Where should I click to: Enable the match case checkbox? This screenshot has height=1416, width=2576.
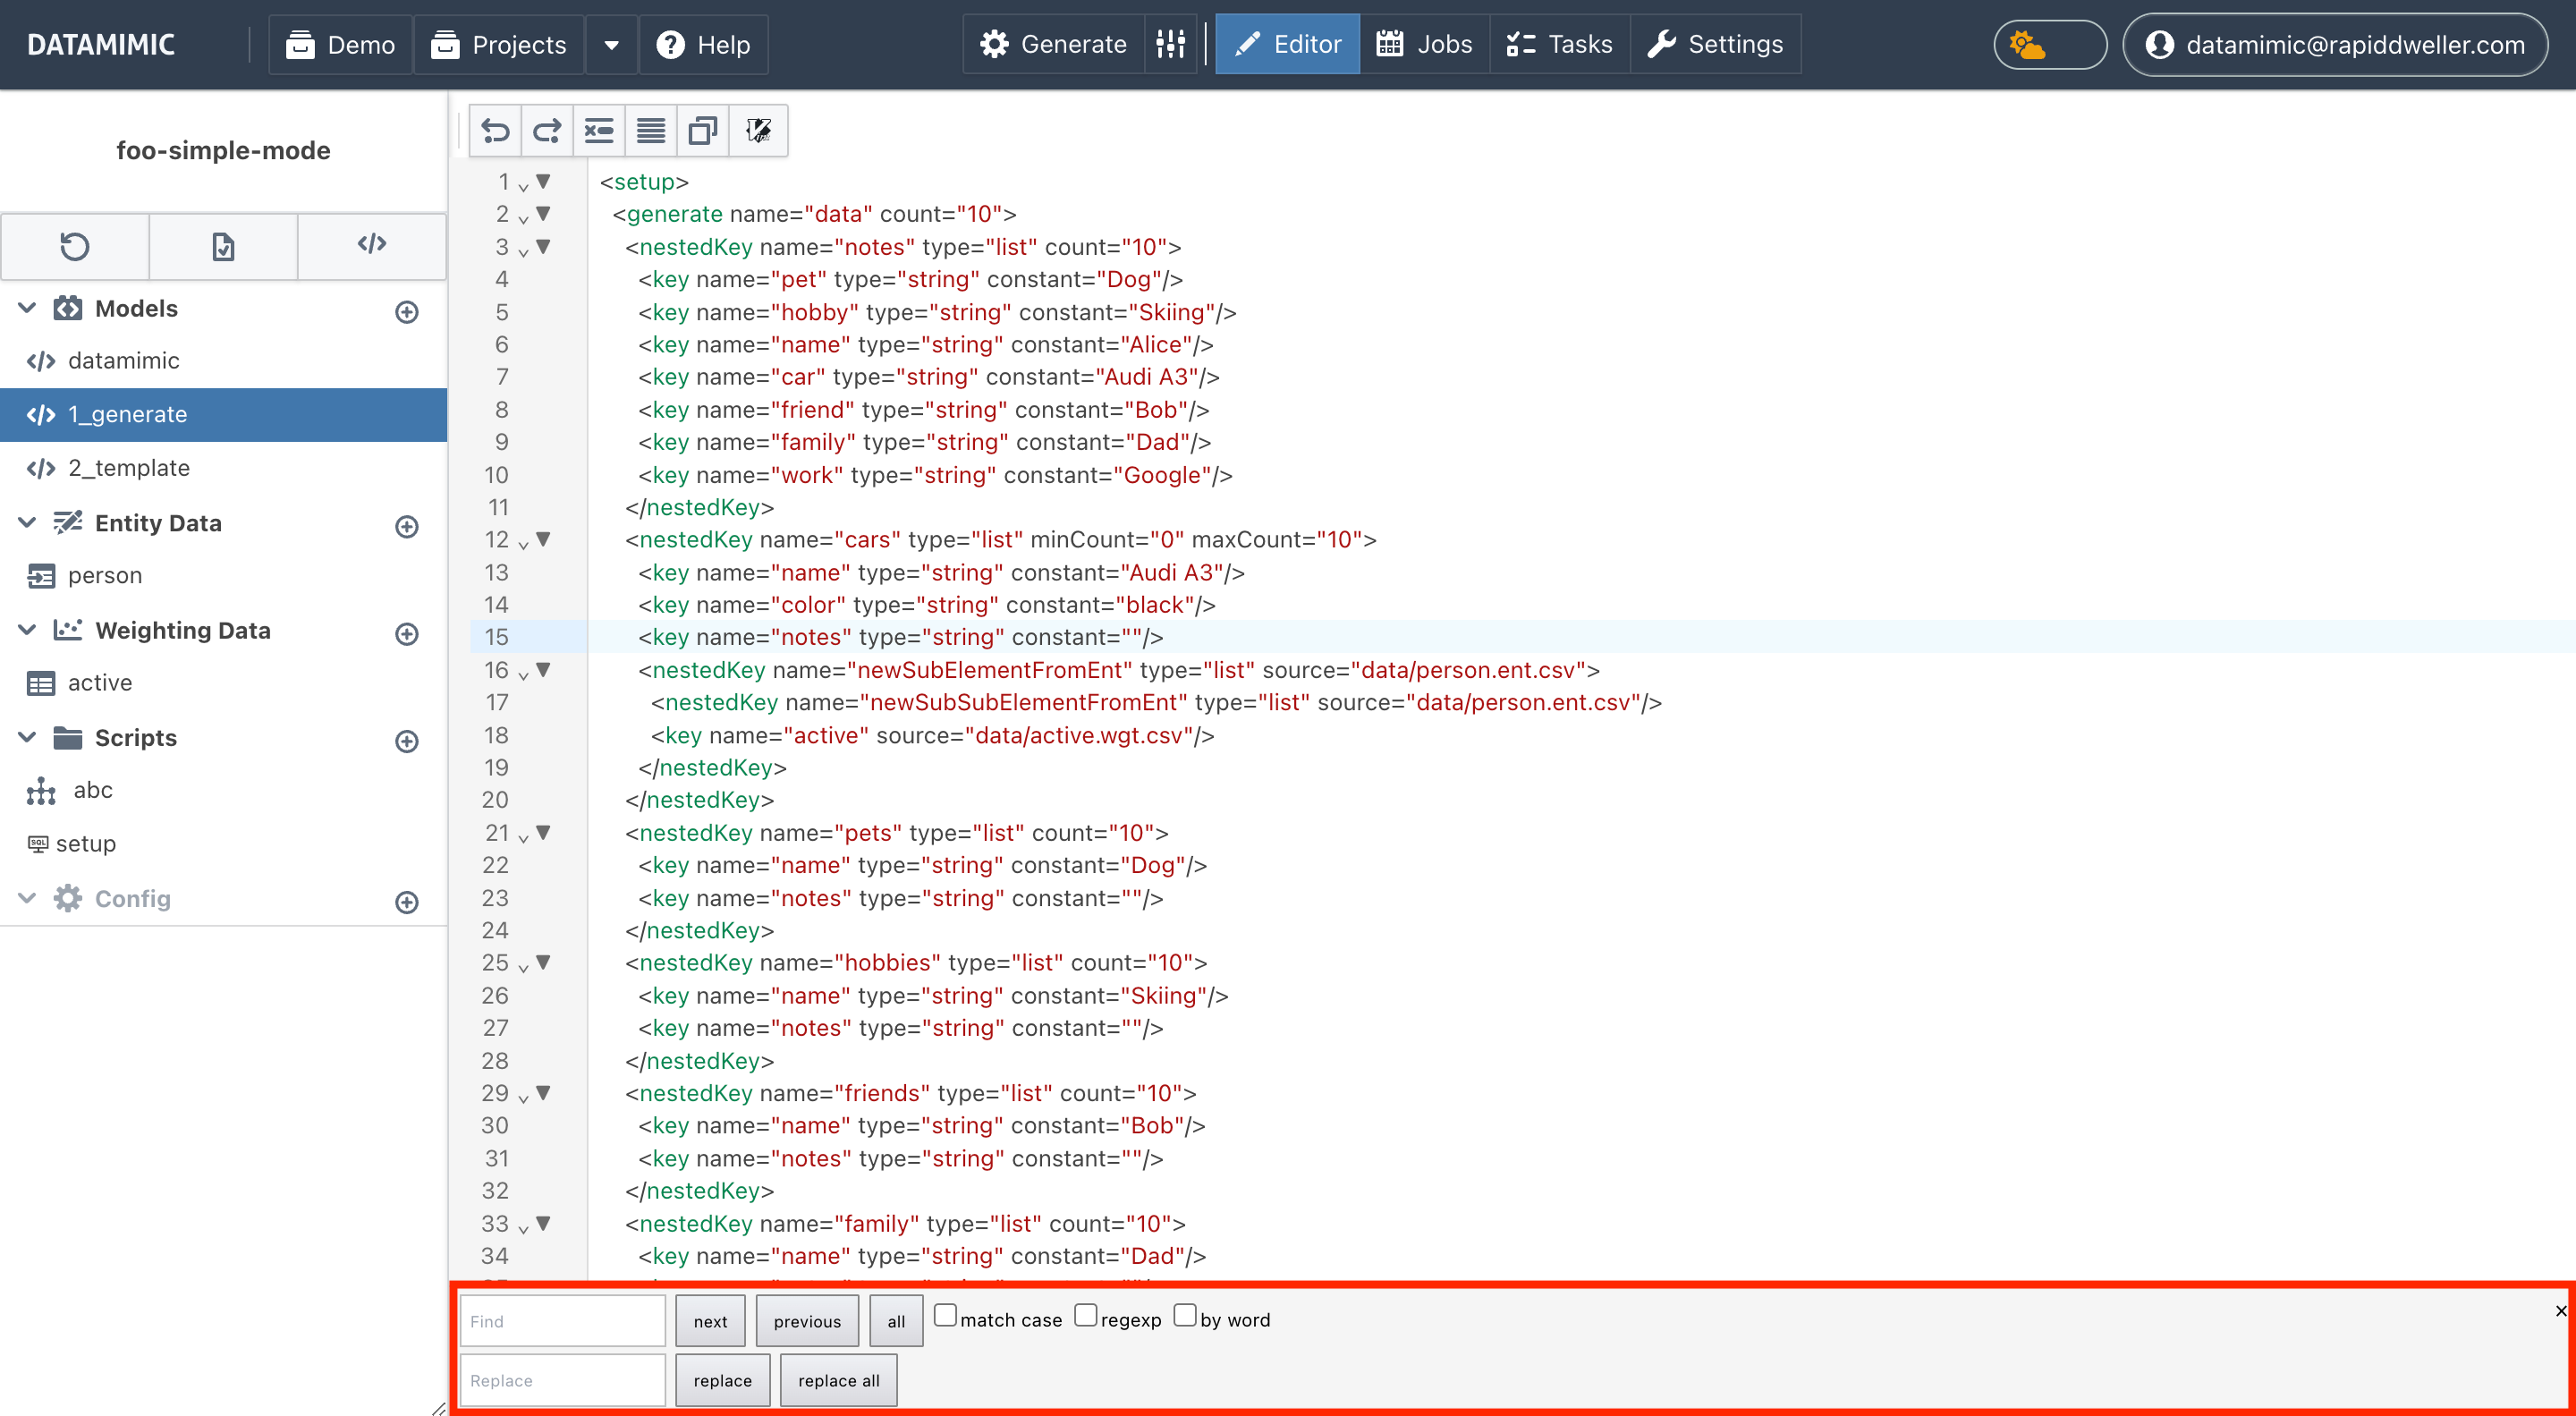945,1315
